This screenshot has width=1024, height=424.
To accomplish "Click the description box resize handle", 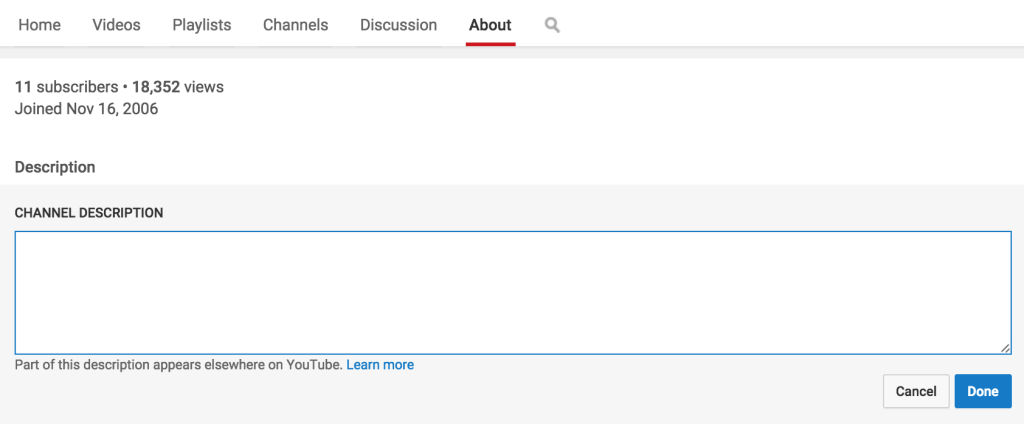I will click(x=1005, y=348).
